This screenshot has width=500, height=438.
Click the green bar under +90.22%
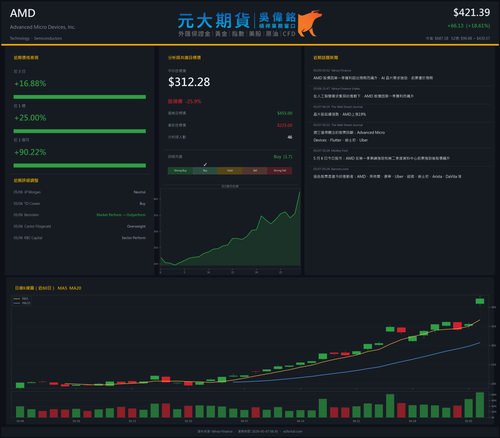(80, 165)
